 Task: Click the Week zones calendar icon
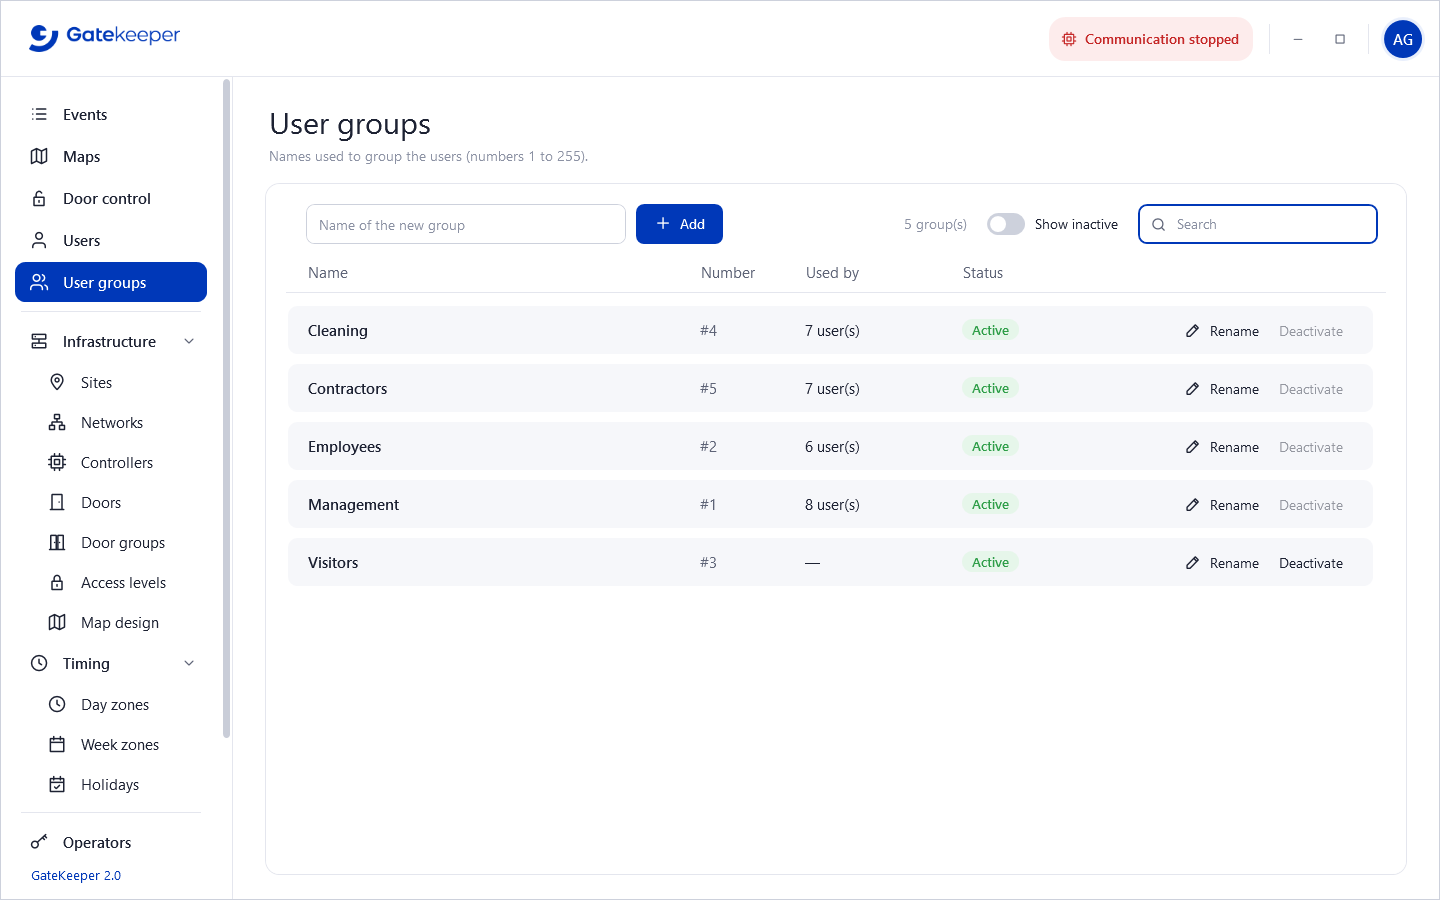(57, 744)
